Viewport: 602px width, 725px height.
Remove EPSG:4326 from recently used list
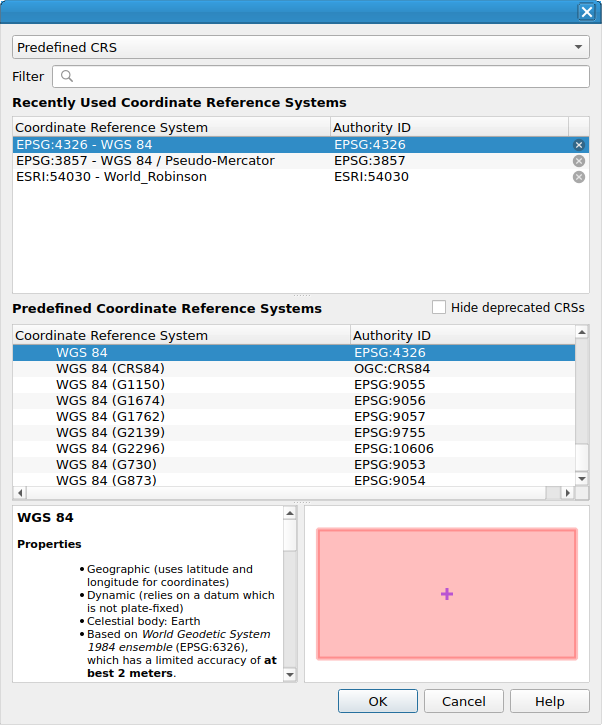[578, 145]
